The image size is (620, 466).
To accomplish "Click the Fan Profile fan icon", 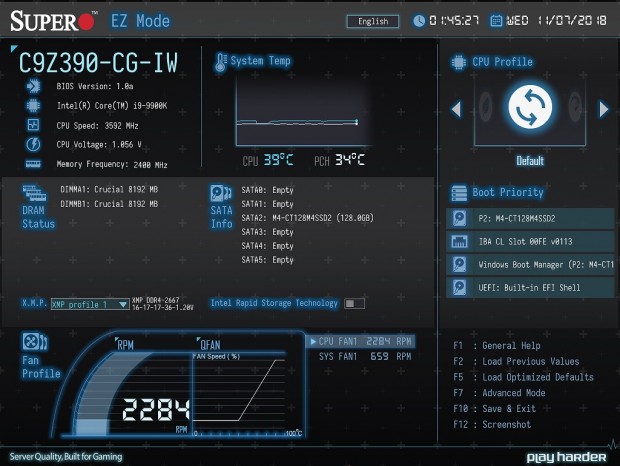I will click(35, 342).
